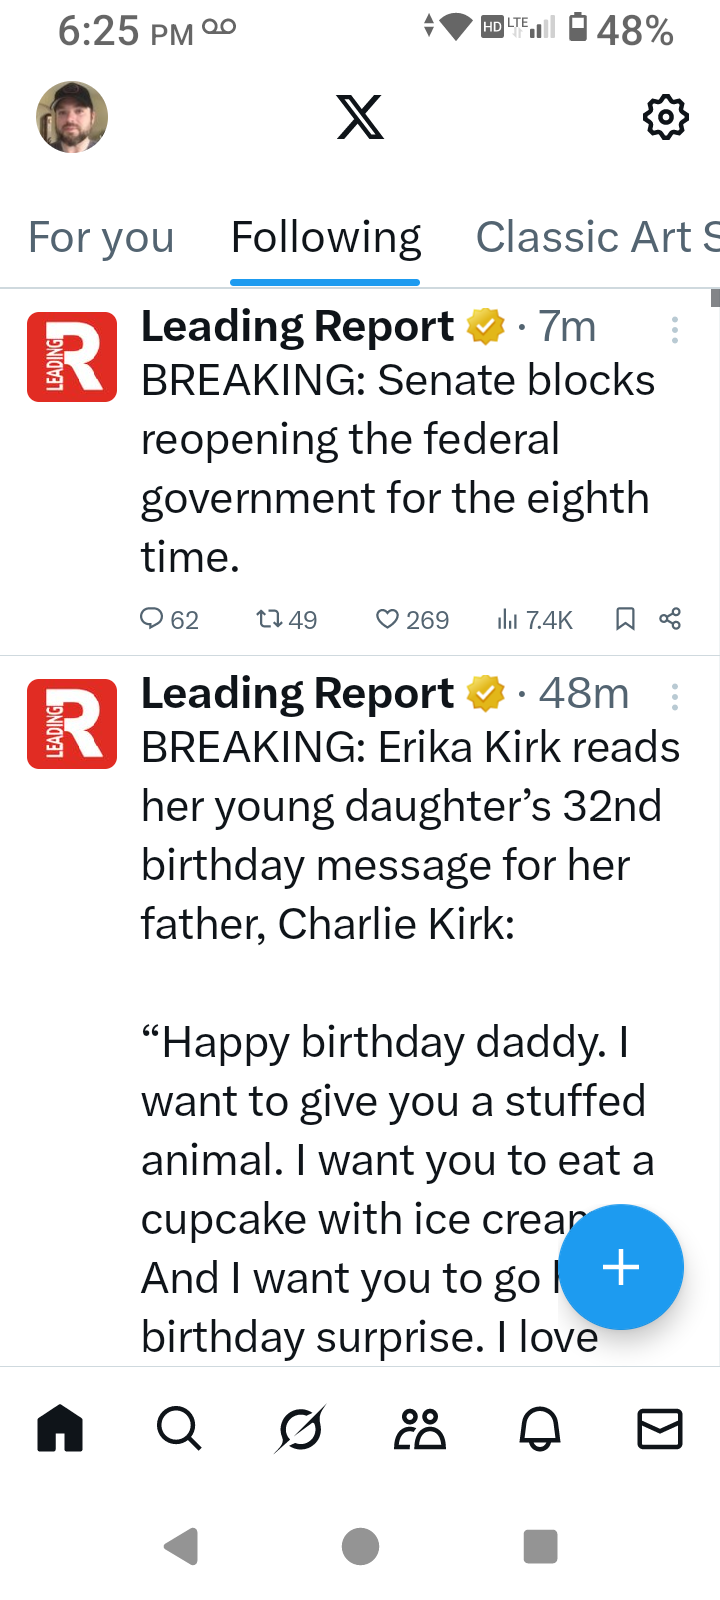Screen dimensions: 720x1600
Task: Tap the compose new post button
Action: click(621, 1267)
